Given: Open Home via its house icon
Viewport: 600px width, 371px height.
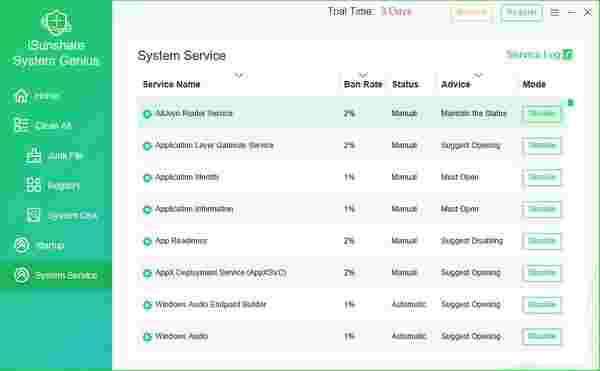Looking at the screenshot, I should [21, 96].
